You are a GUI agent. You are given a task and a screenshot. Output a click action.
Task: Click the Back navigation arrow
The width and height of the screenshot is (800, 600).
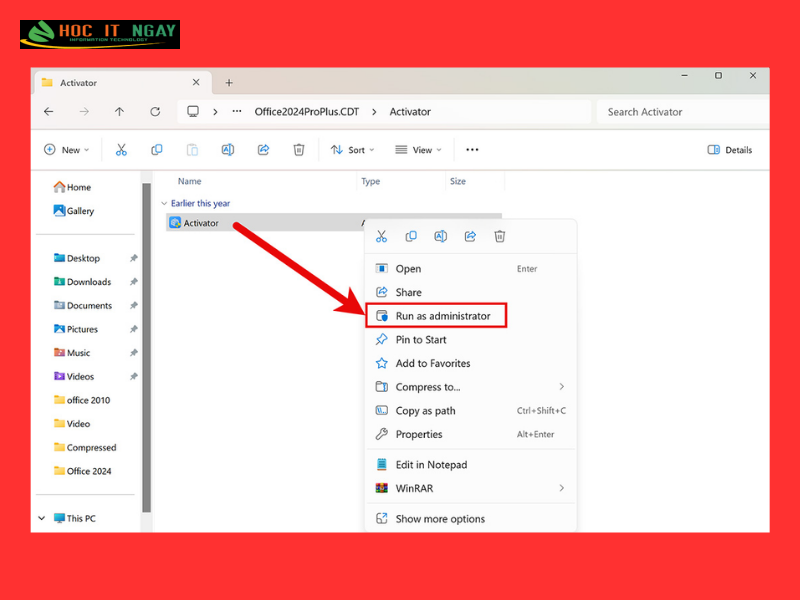click(x=48, y=111)
